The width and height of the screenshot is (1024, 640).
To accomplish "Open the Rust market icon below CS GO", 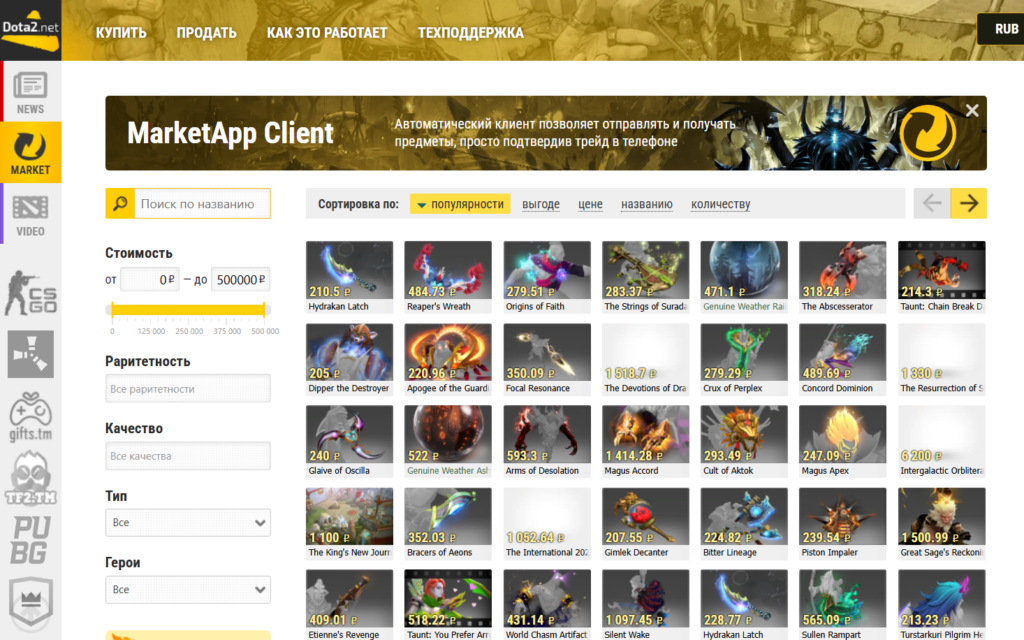I will tap(31, 354).
